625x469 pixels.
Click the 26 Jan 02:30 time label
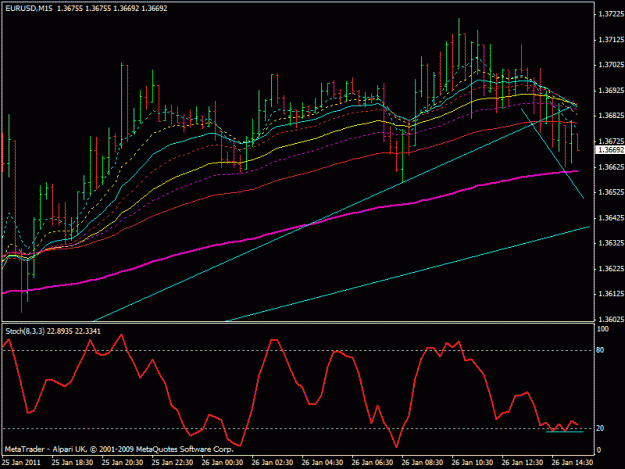pos(273,463)
